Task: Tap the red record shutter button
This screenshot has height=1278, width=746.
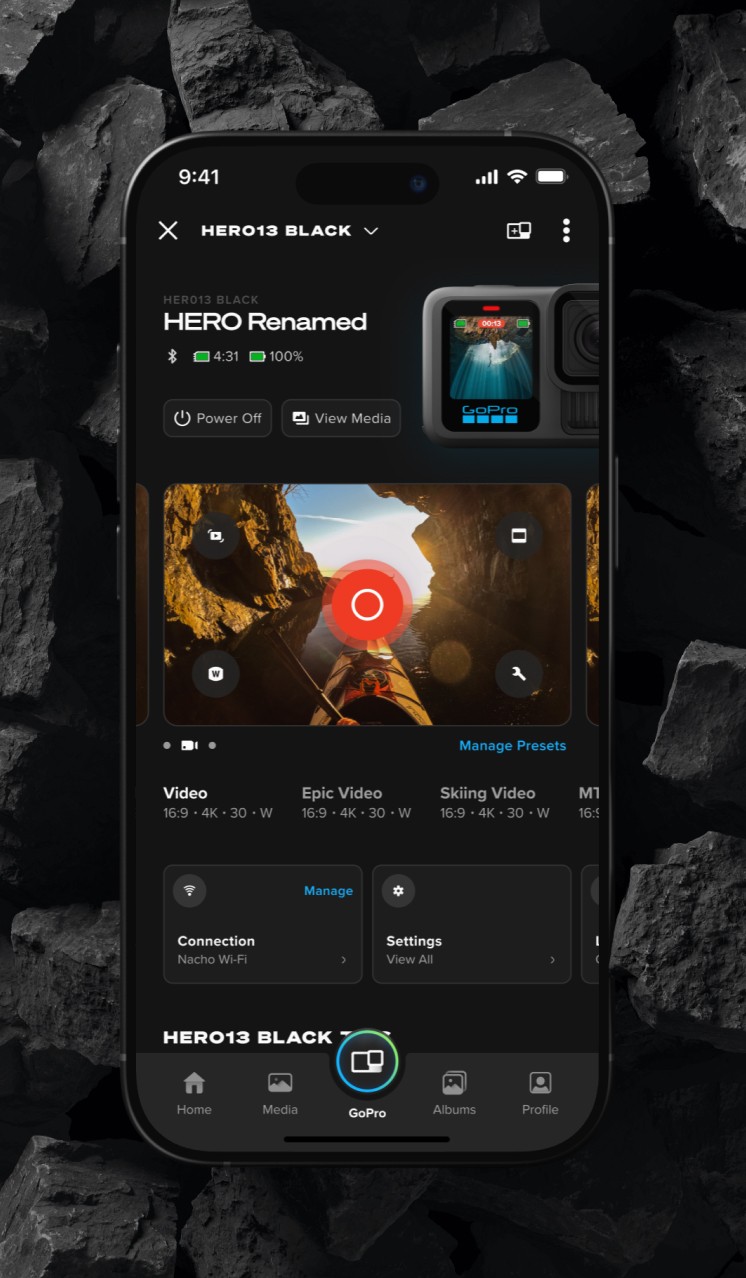Action: click(367, 604)
